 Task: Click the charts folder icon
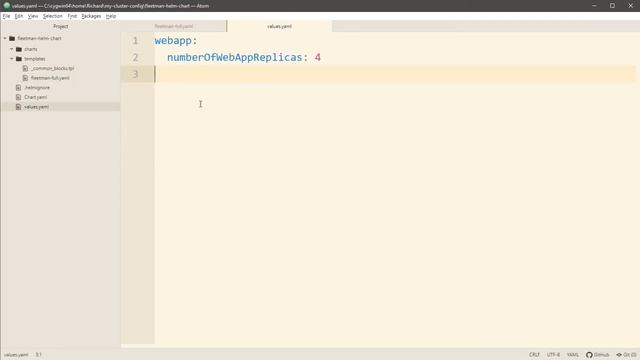pos(19,49)
